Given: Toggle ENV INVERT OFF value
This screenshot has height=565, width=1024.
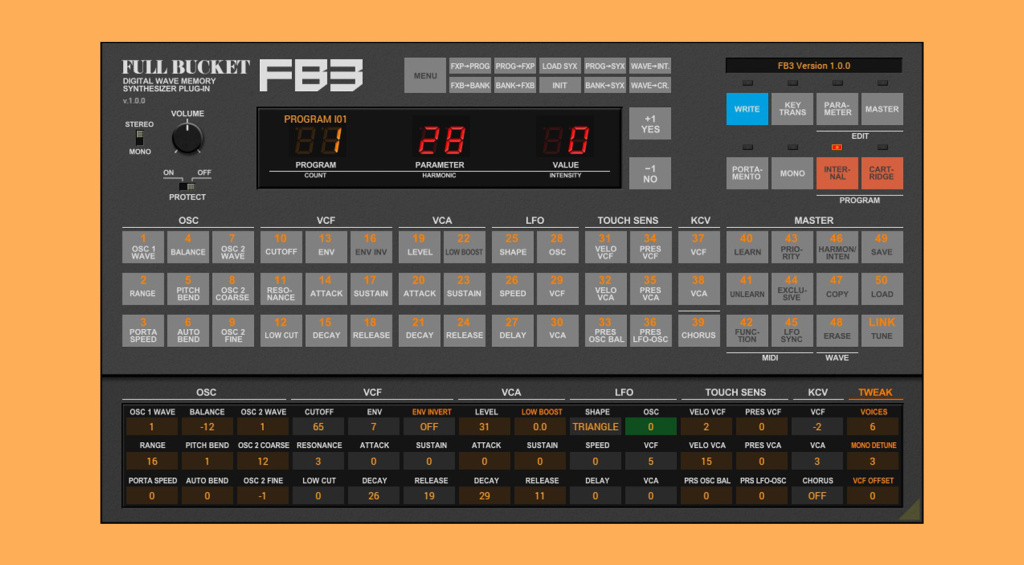Looking at the screenshot, I should coord(429,427).
